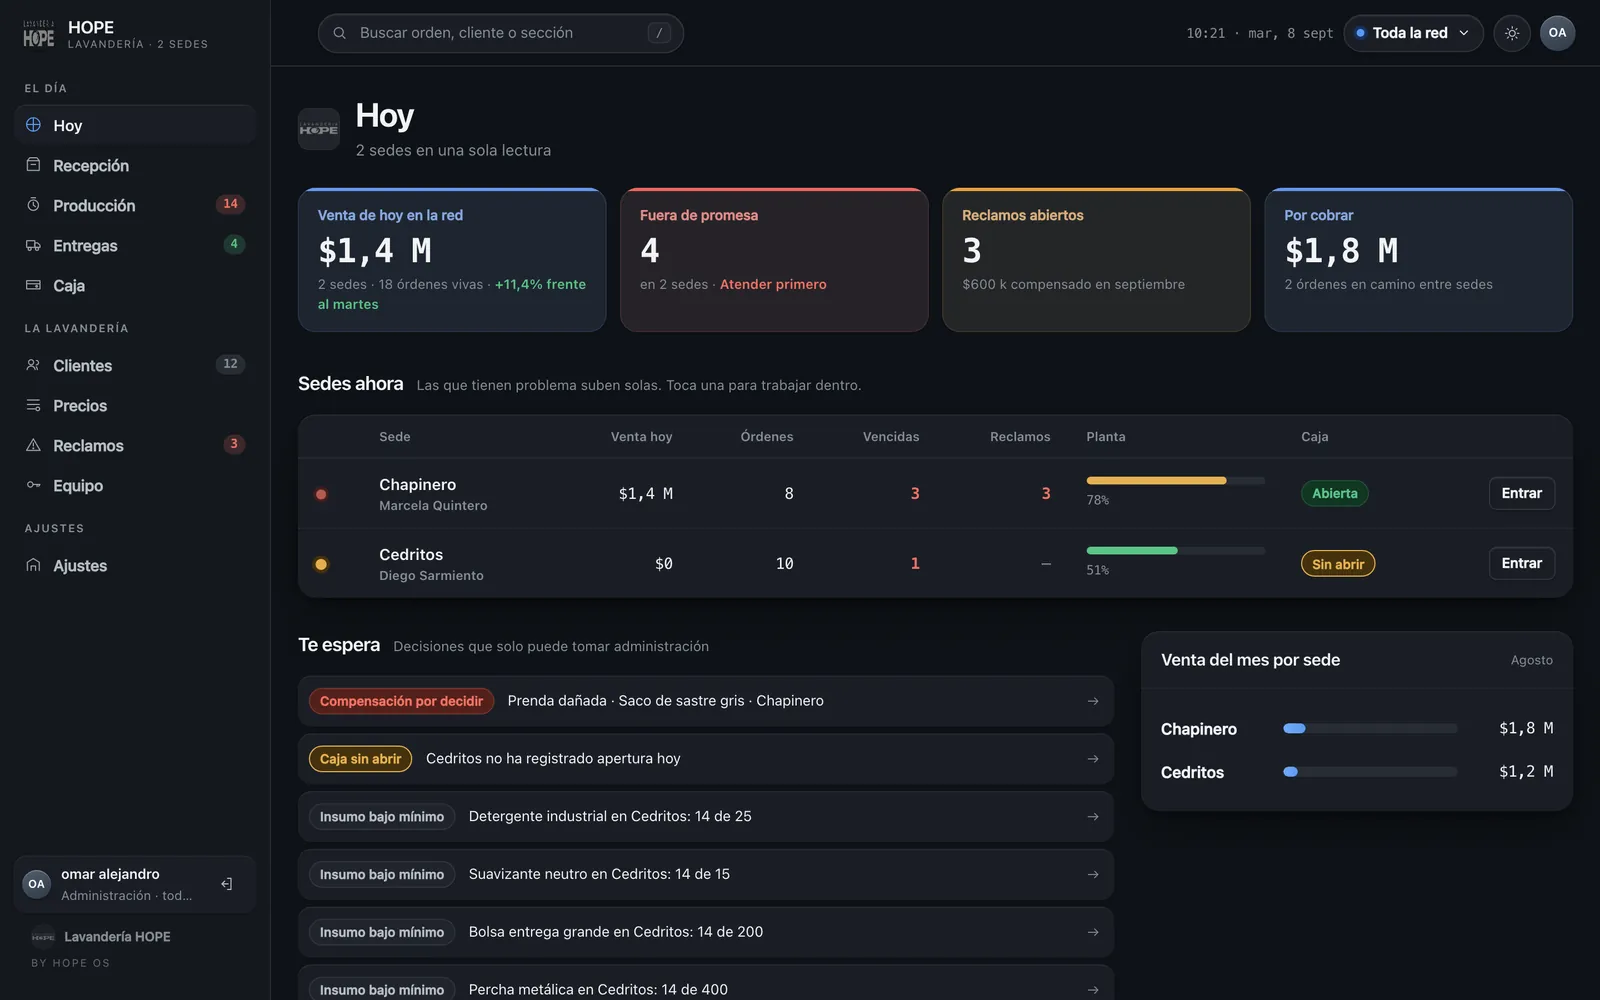Click the Ajustes house icon
Viewport: 1600px width, 1000px height.
33,565
